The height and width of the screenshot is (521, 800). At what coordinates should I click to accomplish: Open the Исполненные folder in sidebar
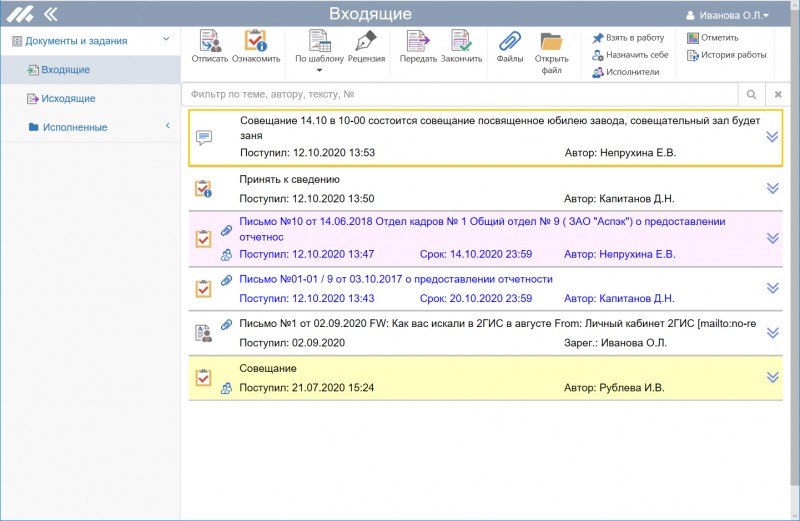coord(74,127)
